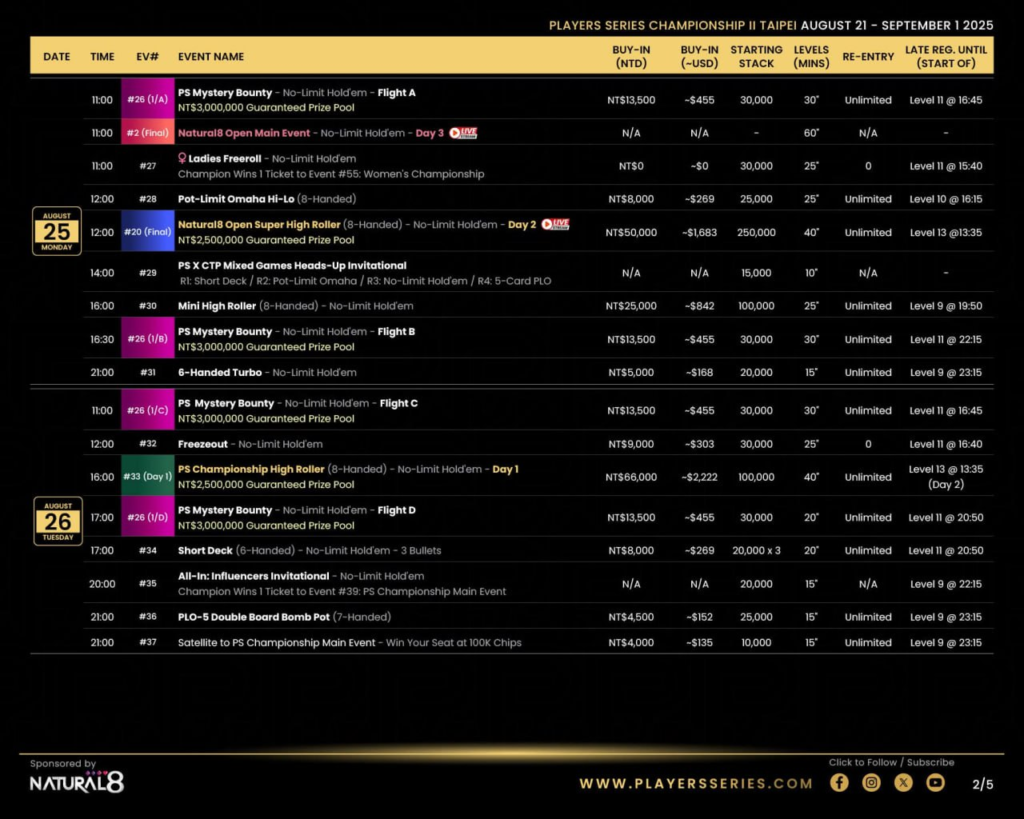Expand the AUGUST 25 MONDAY date badge
Screen dimensions: 1024x819
56,231
